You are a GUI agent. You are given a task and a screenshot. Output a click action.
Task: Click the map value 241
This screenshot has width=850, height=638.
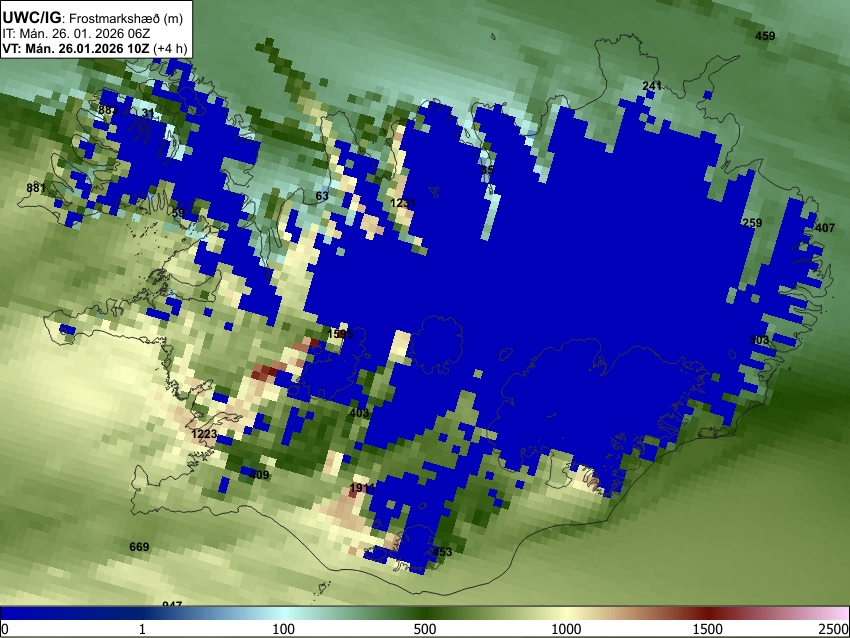click(x=652, y=86)
